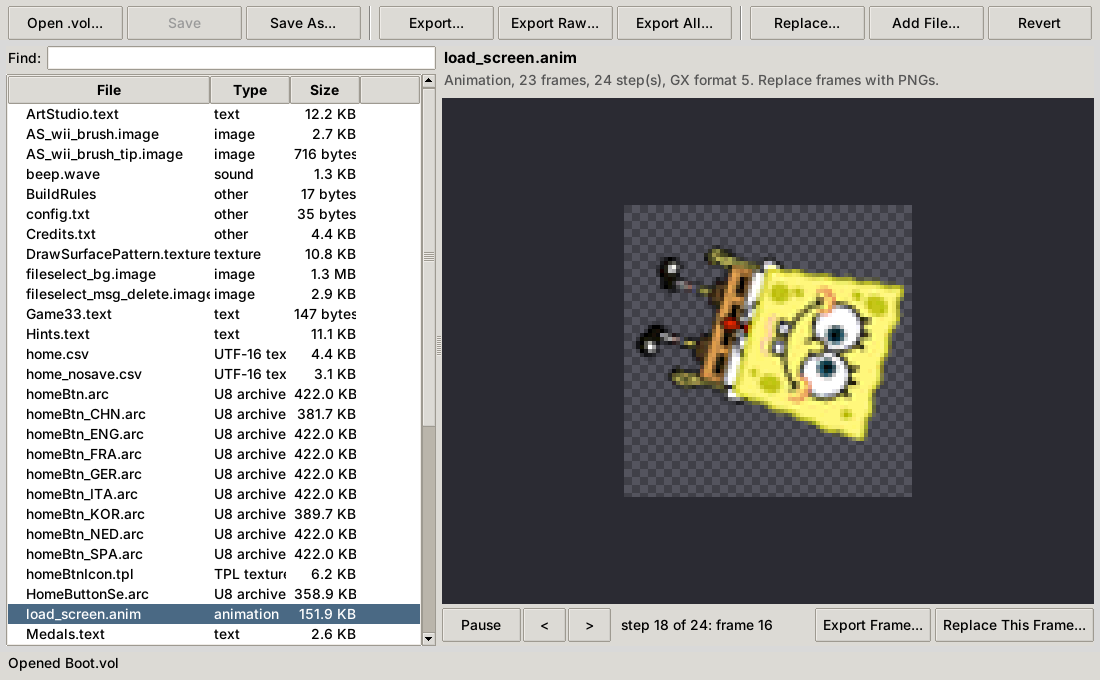This screenshot has height=680, width=1100.
Task: Select homeBtn.arc archive
Action: click(x=214, y=394)
